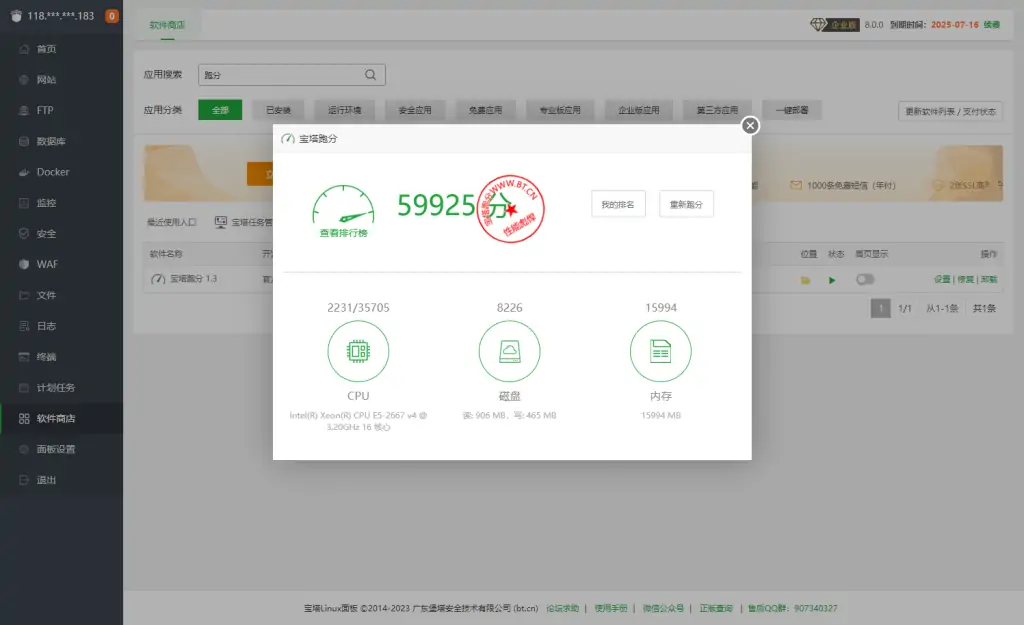This screenshot has width=1024, height=625.
Task: Click the CPU chip icon
Action: [x=358, y=351]
